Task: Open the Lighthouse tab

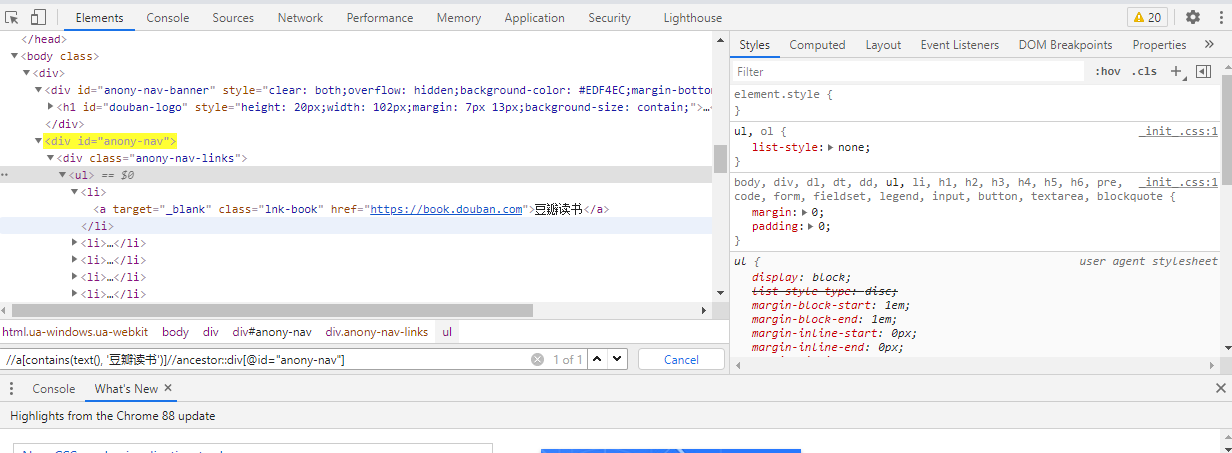Action: pyautogui.click(x=692, y=18)
